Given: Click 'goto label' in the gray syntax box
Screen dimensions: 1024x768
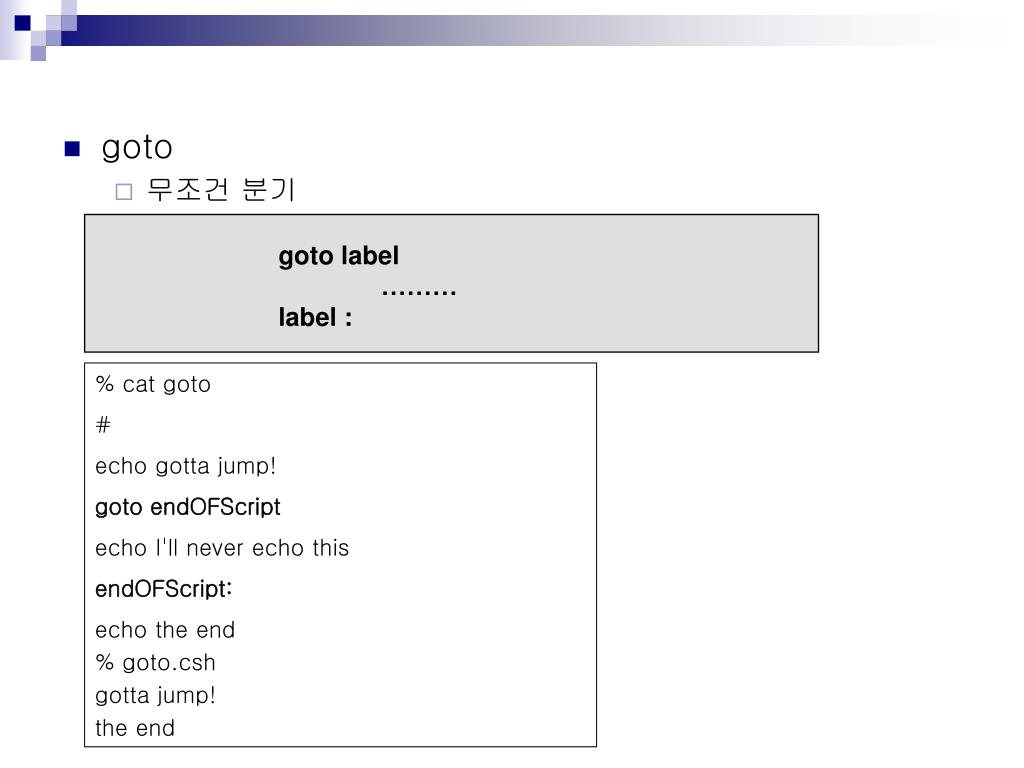Looking at the screenshot, I should pos(338,256).
